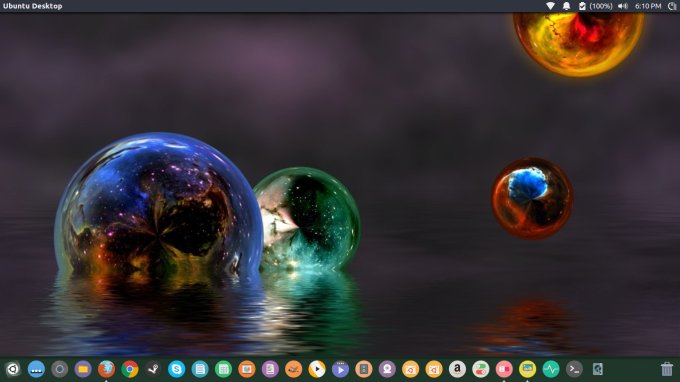Click the Wi-Fi indicator in the top panel
The width and height of the screenshot is (680, 382).
pos(550,6)
